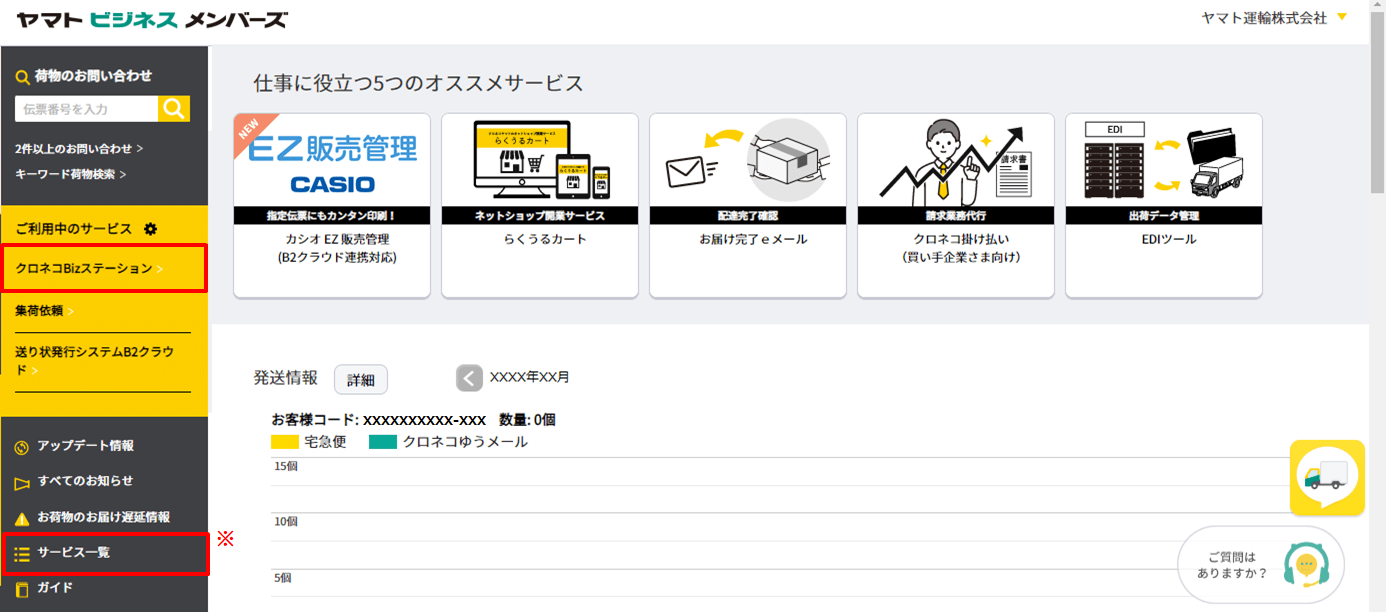Open settings gear beside ご利用中のサービス
Image resolution: width=1386 pixels, height=612 pixels.
[151, 229]
